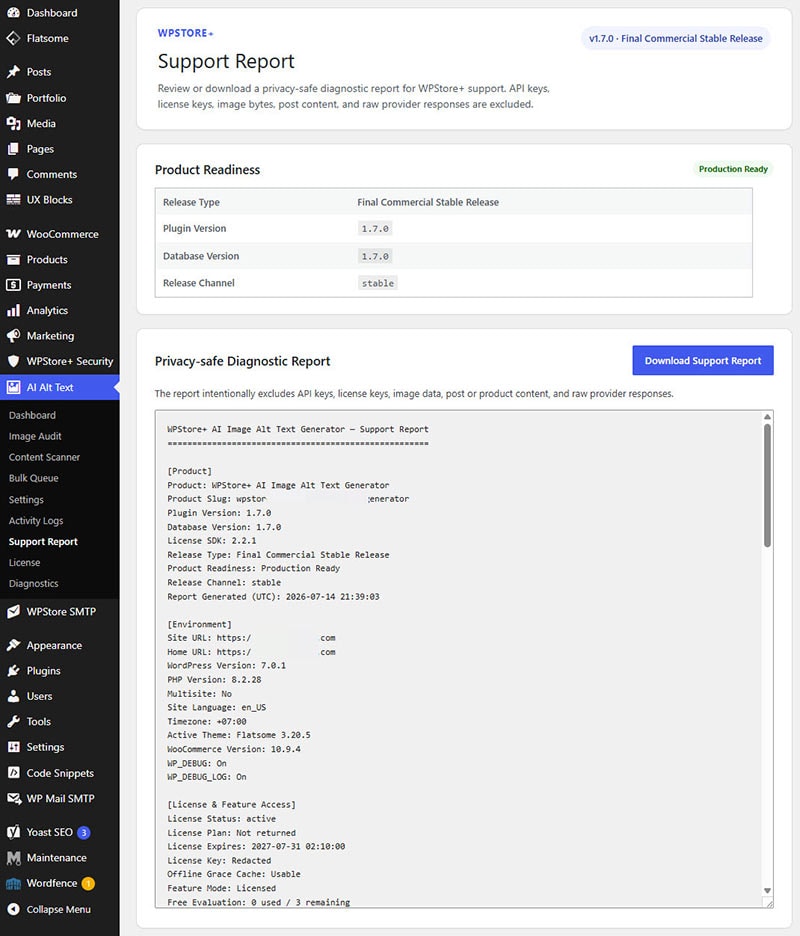This screenshot has width=800, height=936.
Task: Click the Dashboard icon in sidebar
Action: click(13, 13)
